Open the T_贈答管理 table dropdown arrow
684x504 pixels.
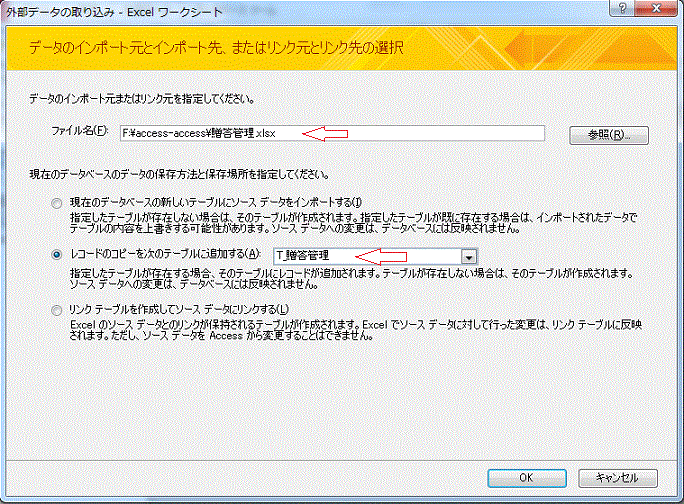tap(469, 257)
